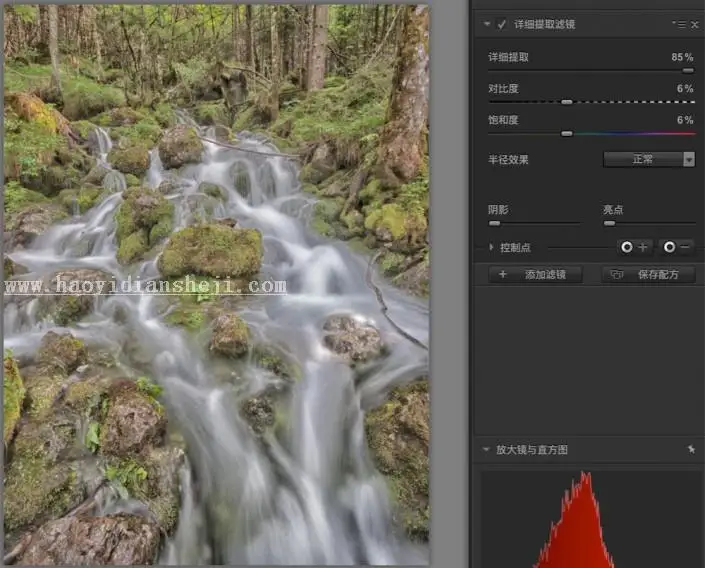Viewport: 705px width, 568px height.
Task: Open the filter panel options menu icon
Action: pyautogui.click(x=681, y=24)
